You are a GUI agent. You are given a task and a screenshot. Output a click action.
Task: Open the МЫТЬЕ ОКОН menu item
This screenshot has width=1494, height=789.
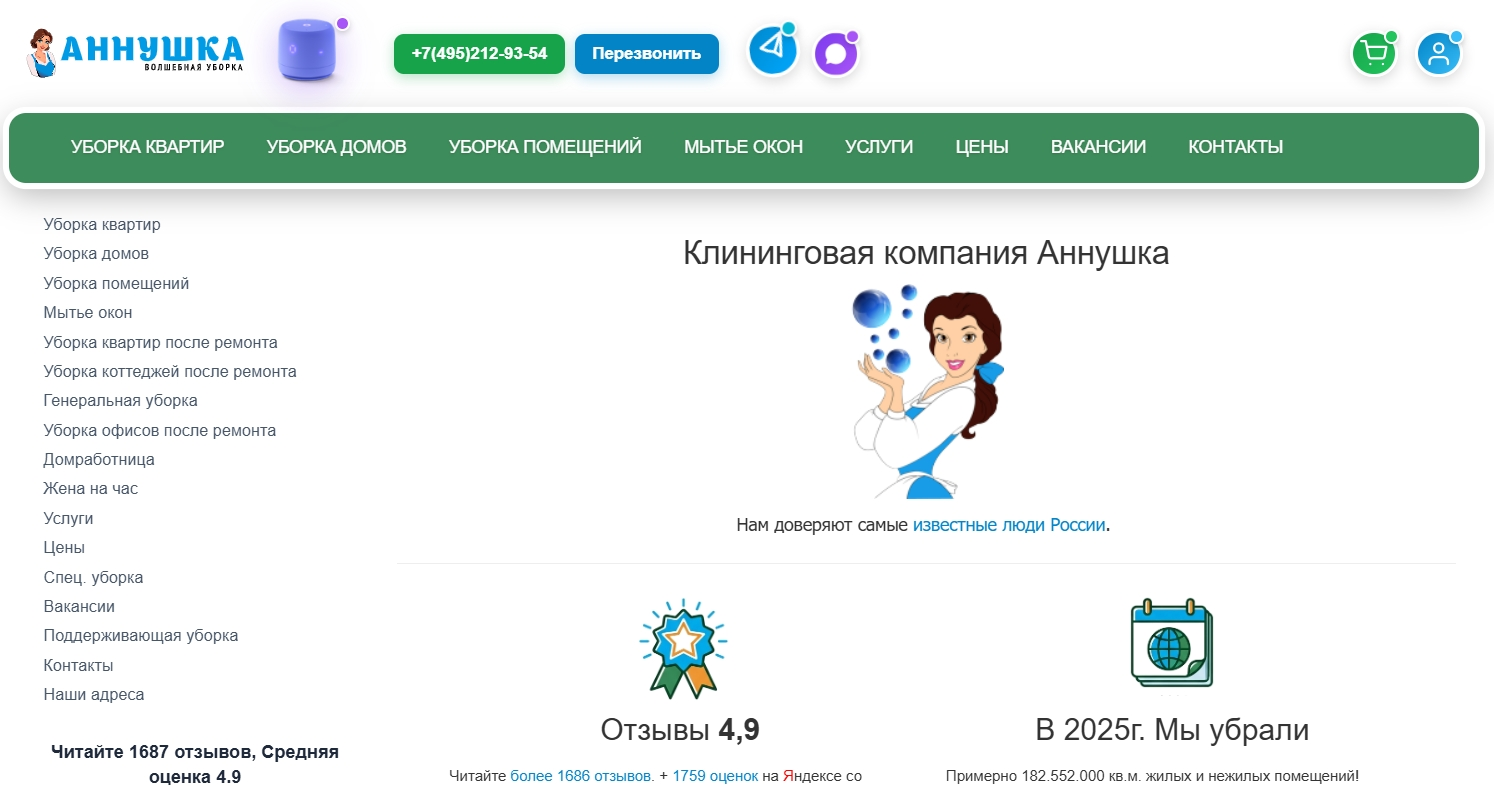[x=743, y=147]
